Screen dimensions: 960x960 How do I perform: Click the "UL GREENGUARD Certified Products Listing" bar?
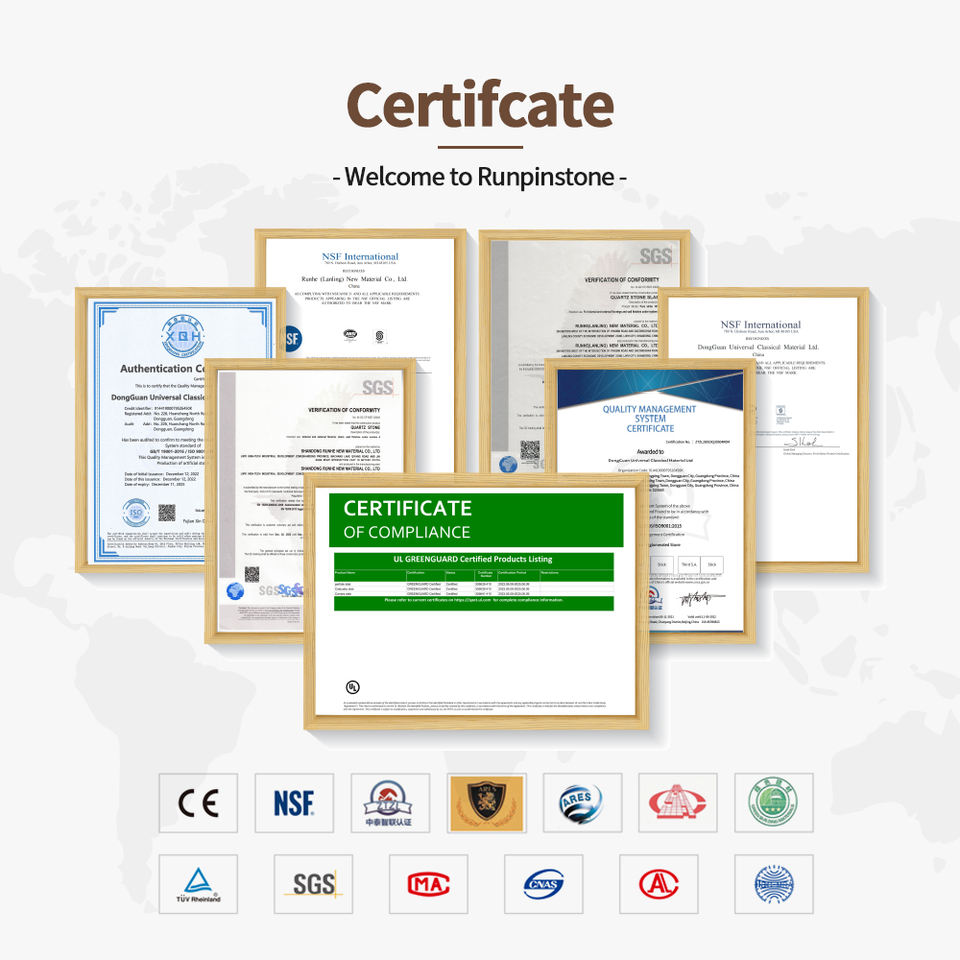click(x=473, y=559)
